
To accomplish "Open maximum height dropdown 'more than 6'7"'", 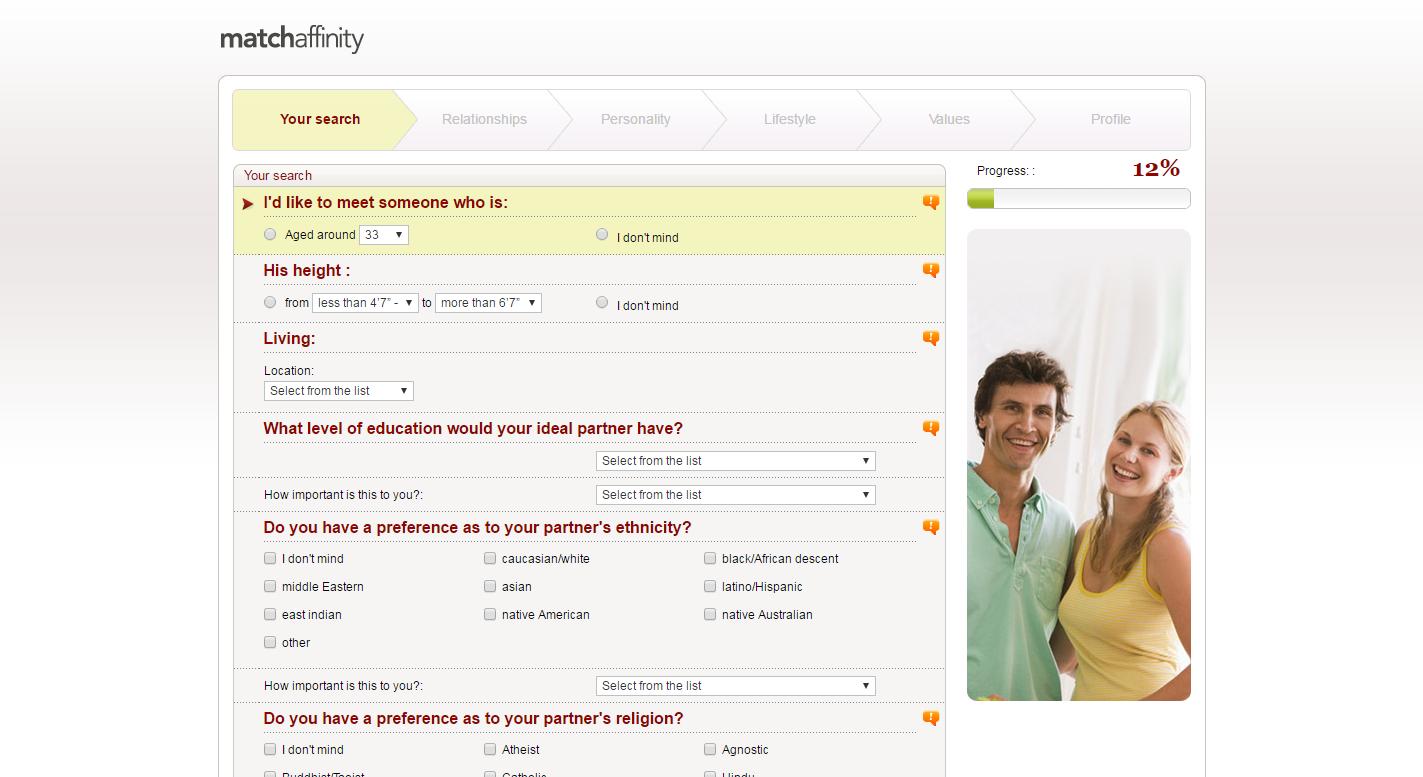I will (x=488, y=303).
